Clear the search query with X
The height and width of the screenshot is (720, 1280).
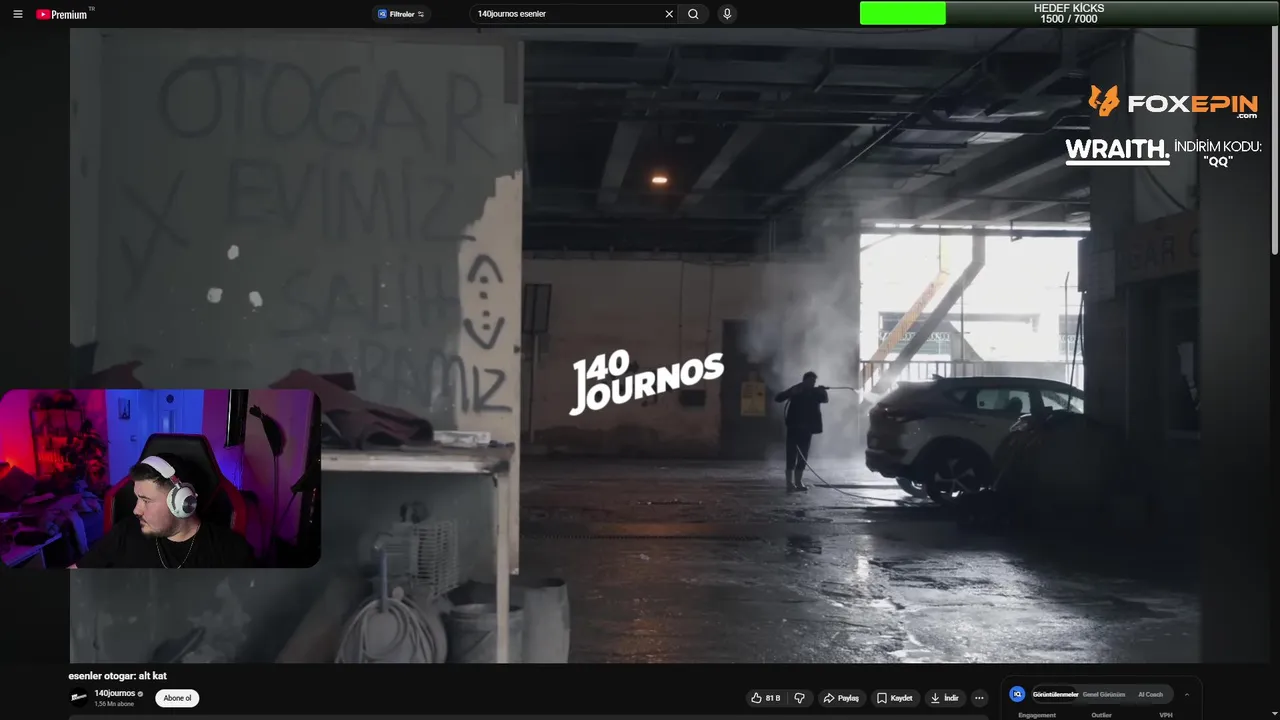click(669, 14)
